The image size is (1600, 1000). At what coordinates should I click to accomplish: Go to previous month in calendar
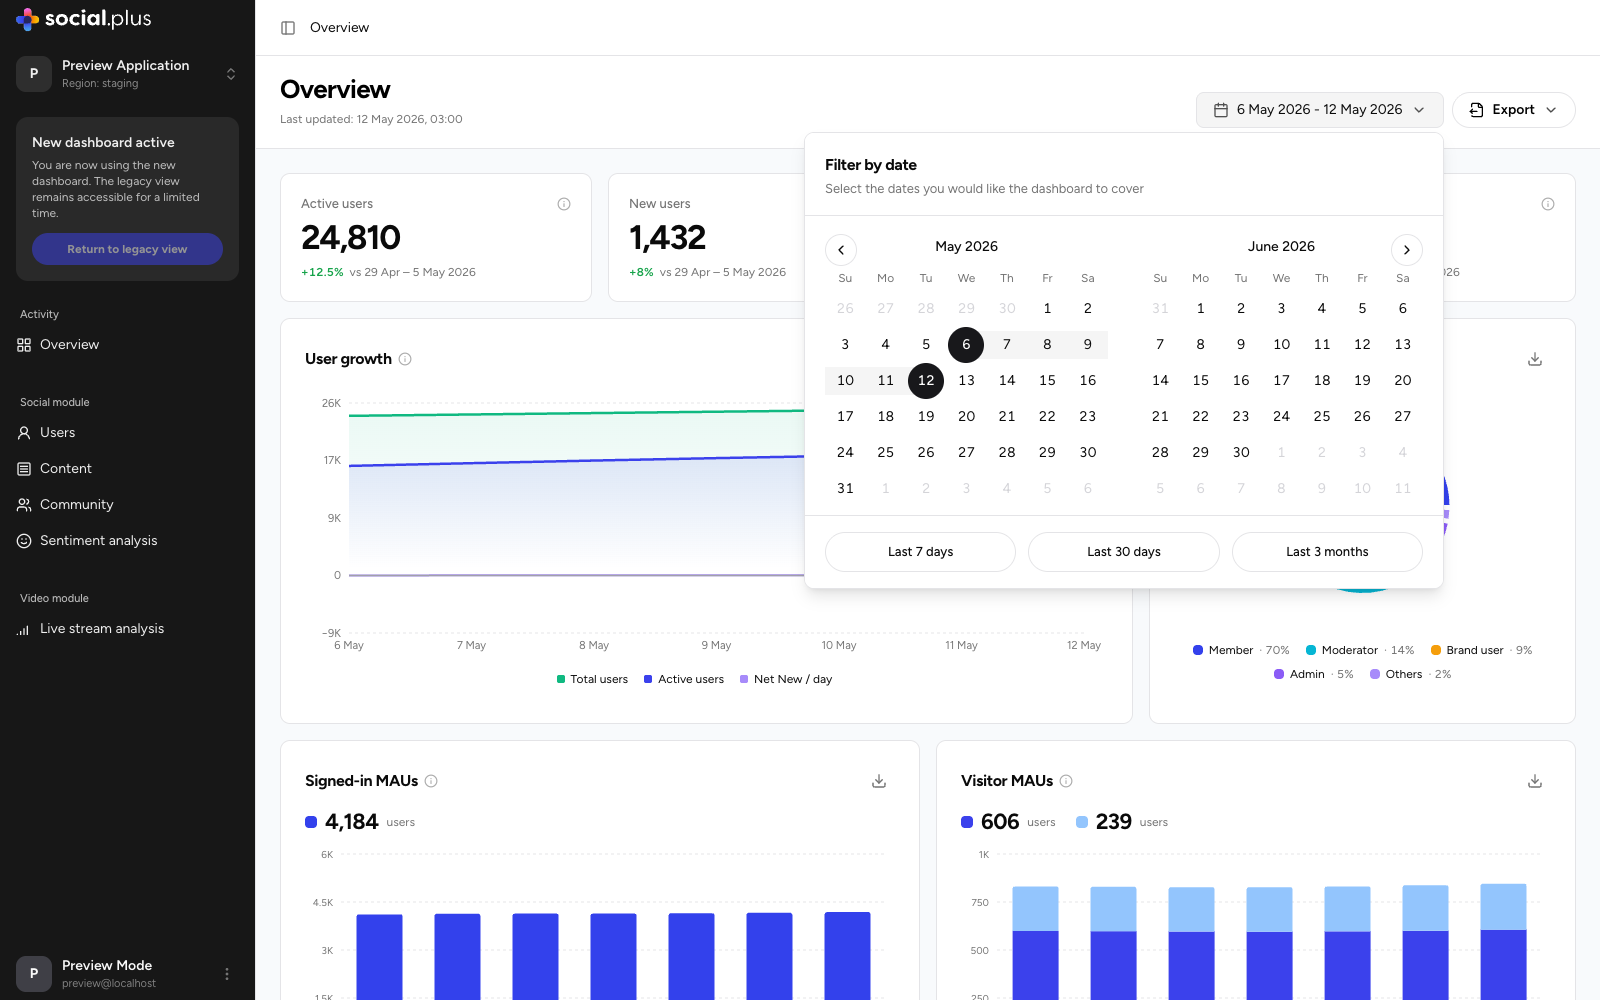coord(841,250)
